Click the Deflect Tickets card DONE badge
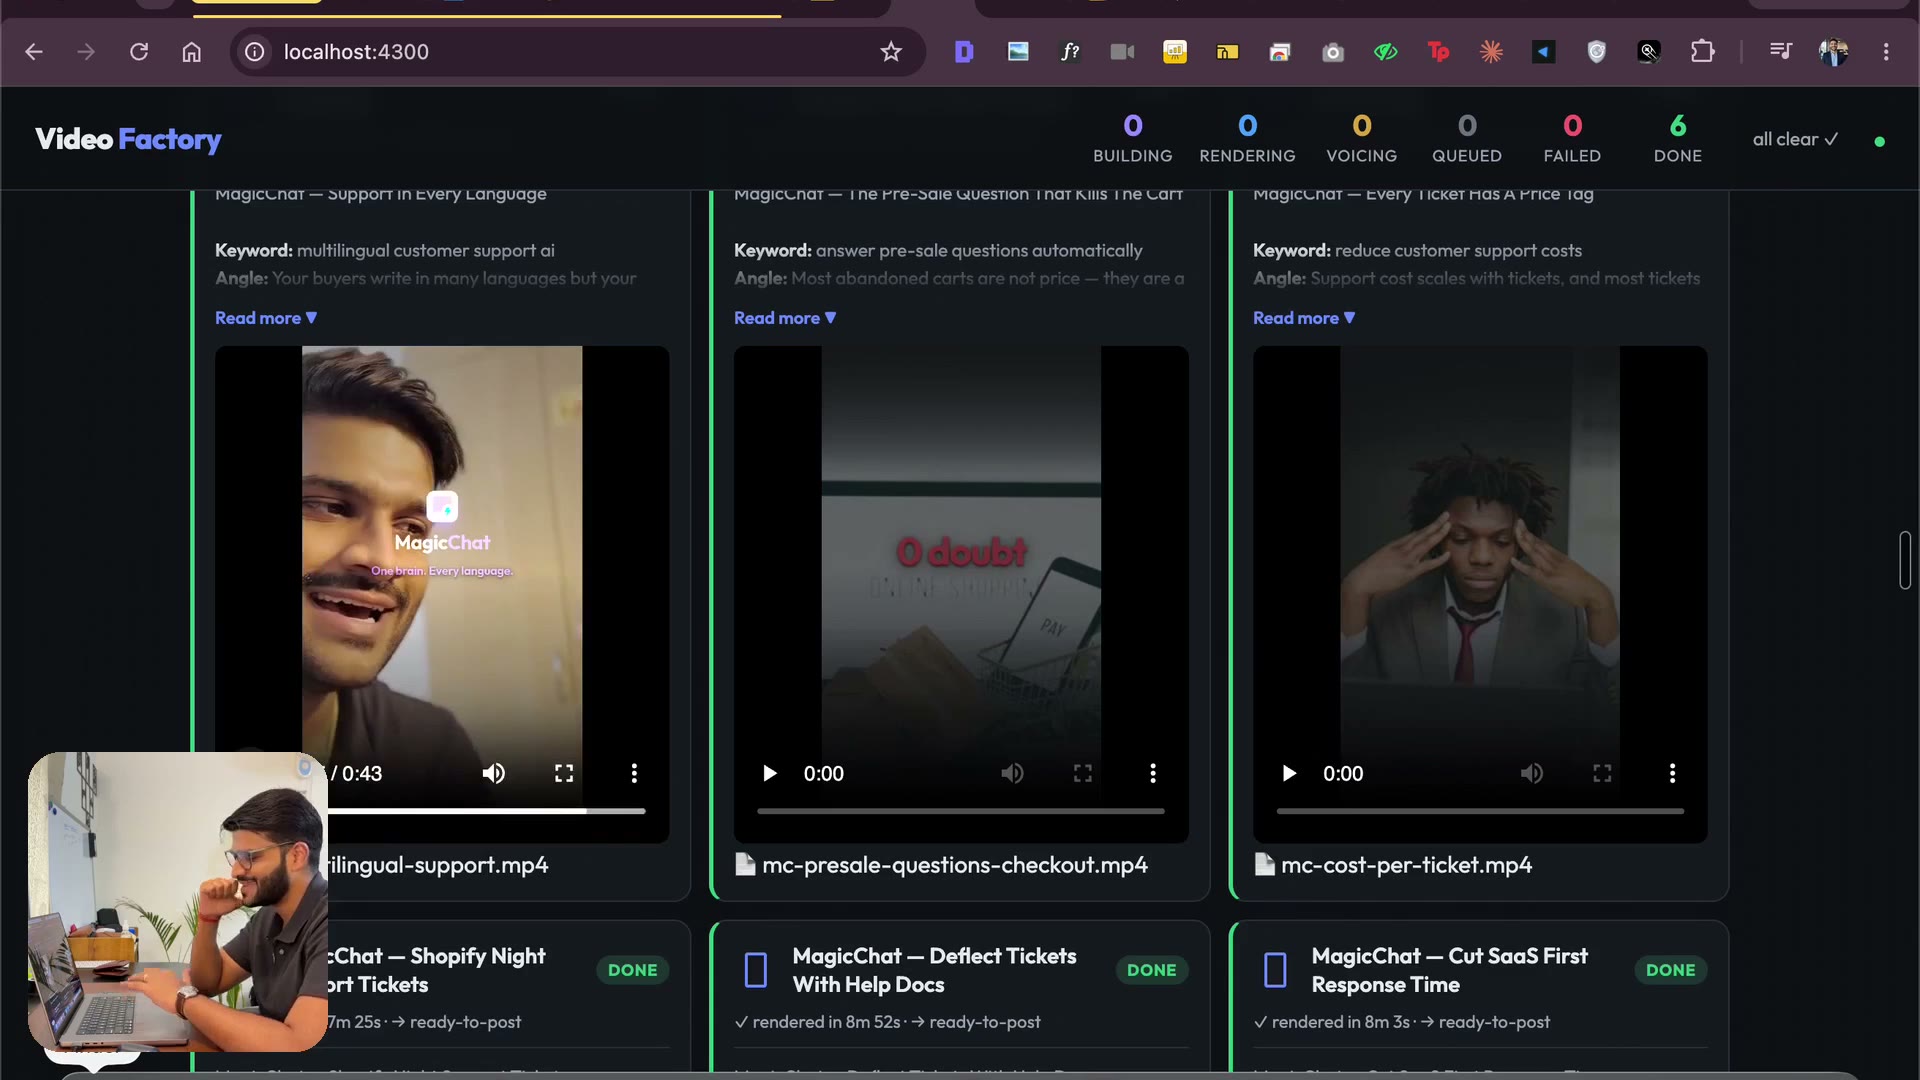Image resolution: width=1920 pixels, height=1080 pixels. tap(1152, 970)
